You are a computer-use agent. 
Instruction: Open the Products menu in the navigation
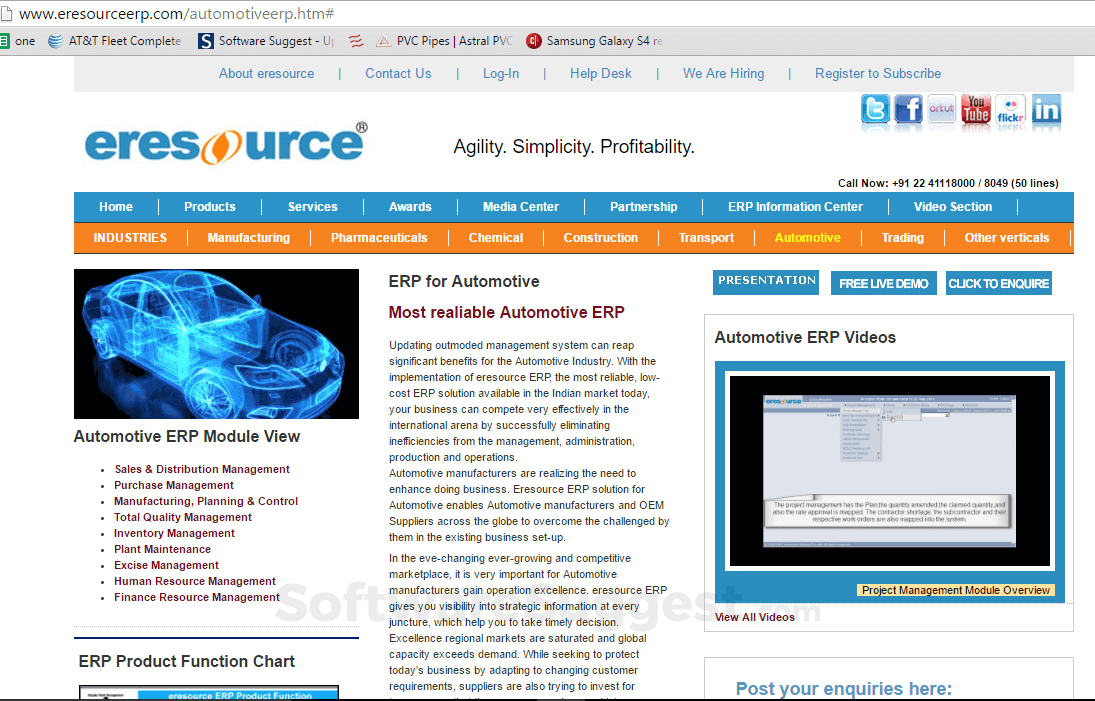click(x=209, y=206)
